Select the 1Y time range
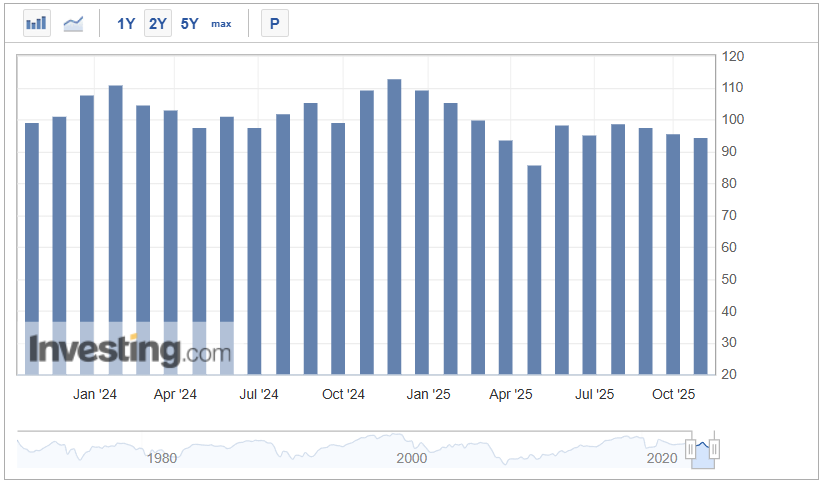The width and height of the screenshot is (823, 482). click(126, 23)
